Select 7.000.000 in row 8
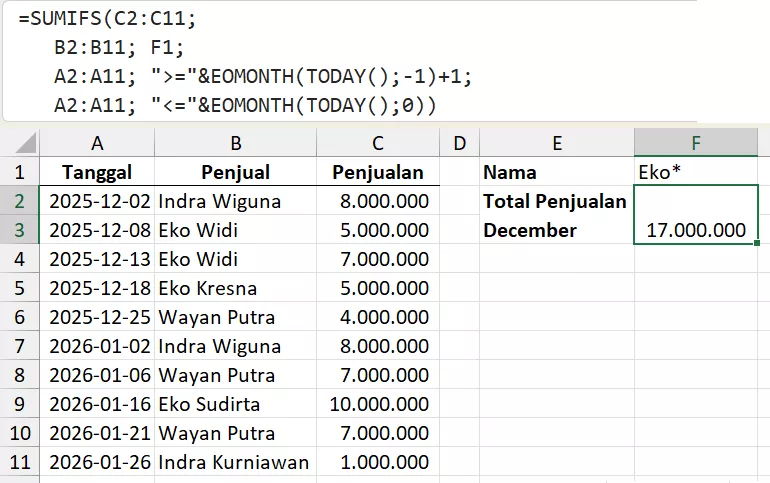Viewport: 770px width, 483px height. [378, 375]
